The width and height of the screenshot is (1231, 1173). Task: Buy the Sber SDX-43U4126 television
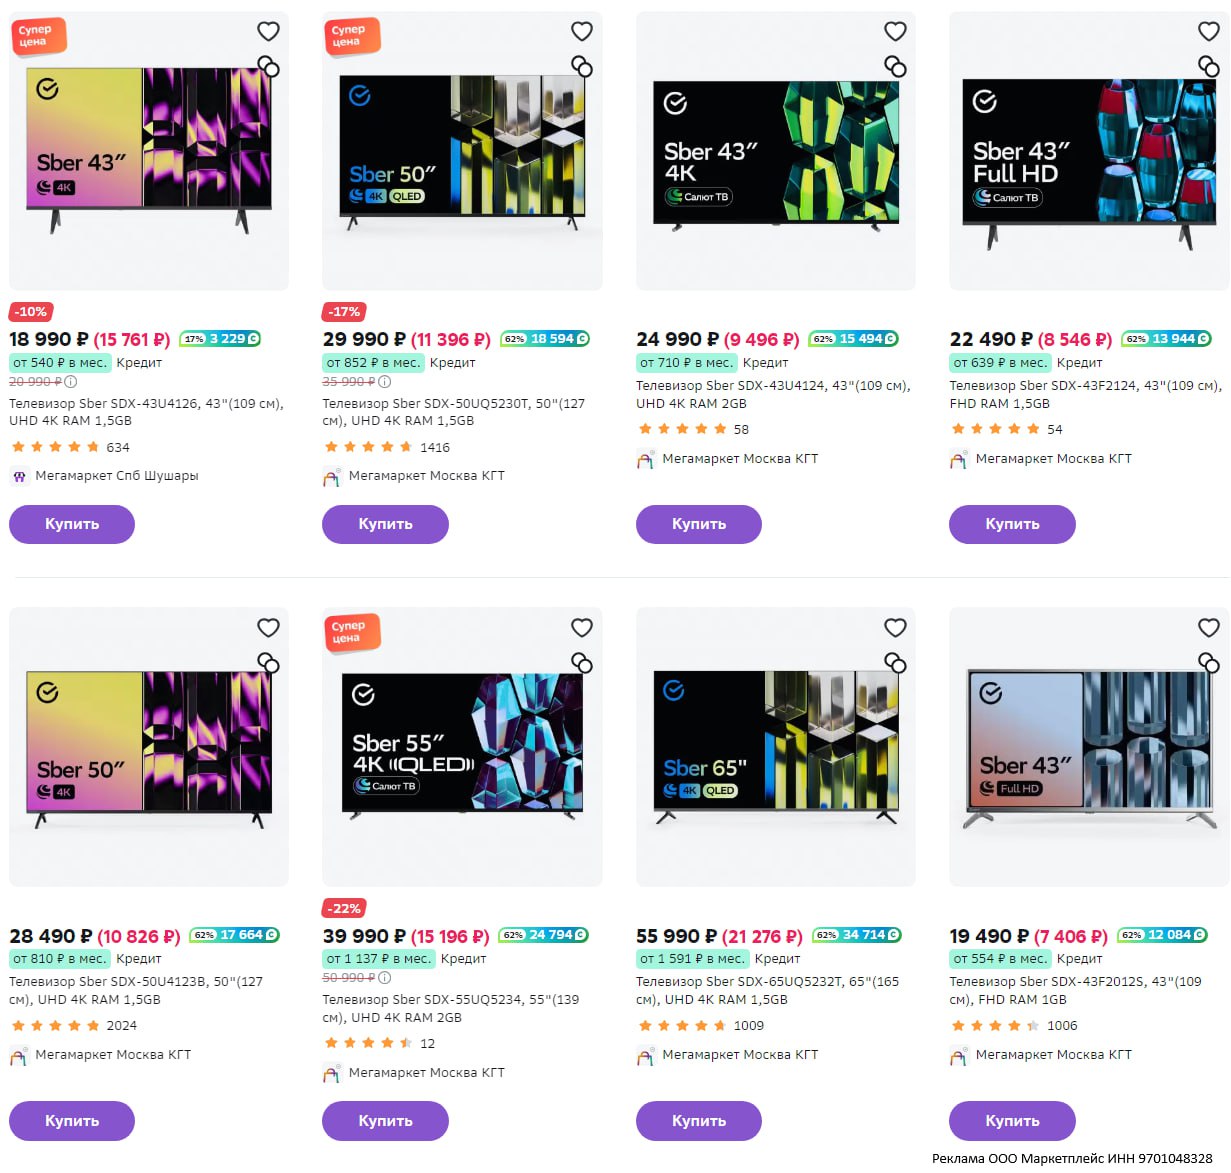pos(72,524)
